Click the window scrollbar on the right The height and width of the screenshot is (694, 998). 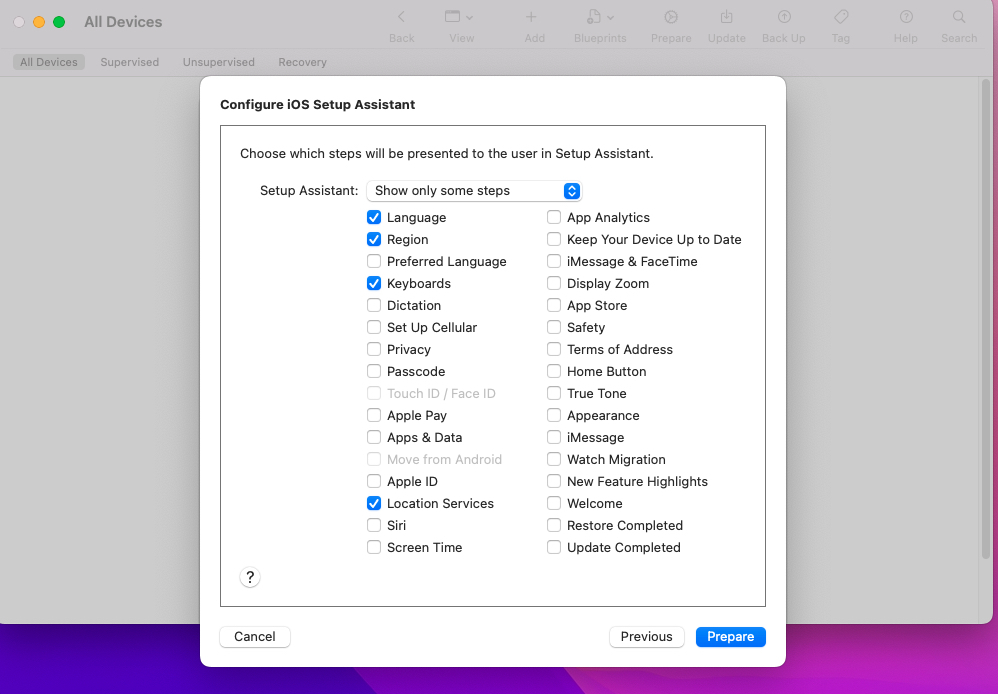pyautogui.click(x=985, y=318)
